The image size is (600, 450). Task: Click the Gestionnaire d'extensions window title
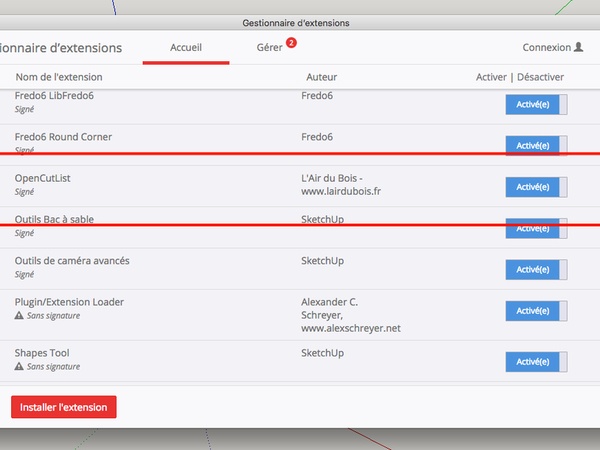pos(296,23)
